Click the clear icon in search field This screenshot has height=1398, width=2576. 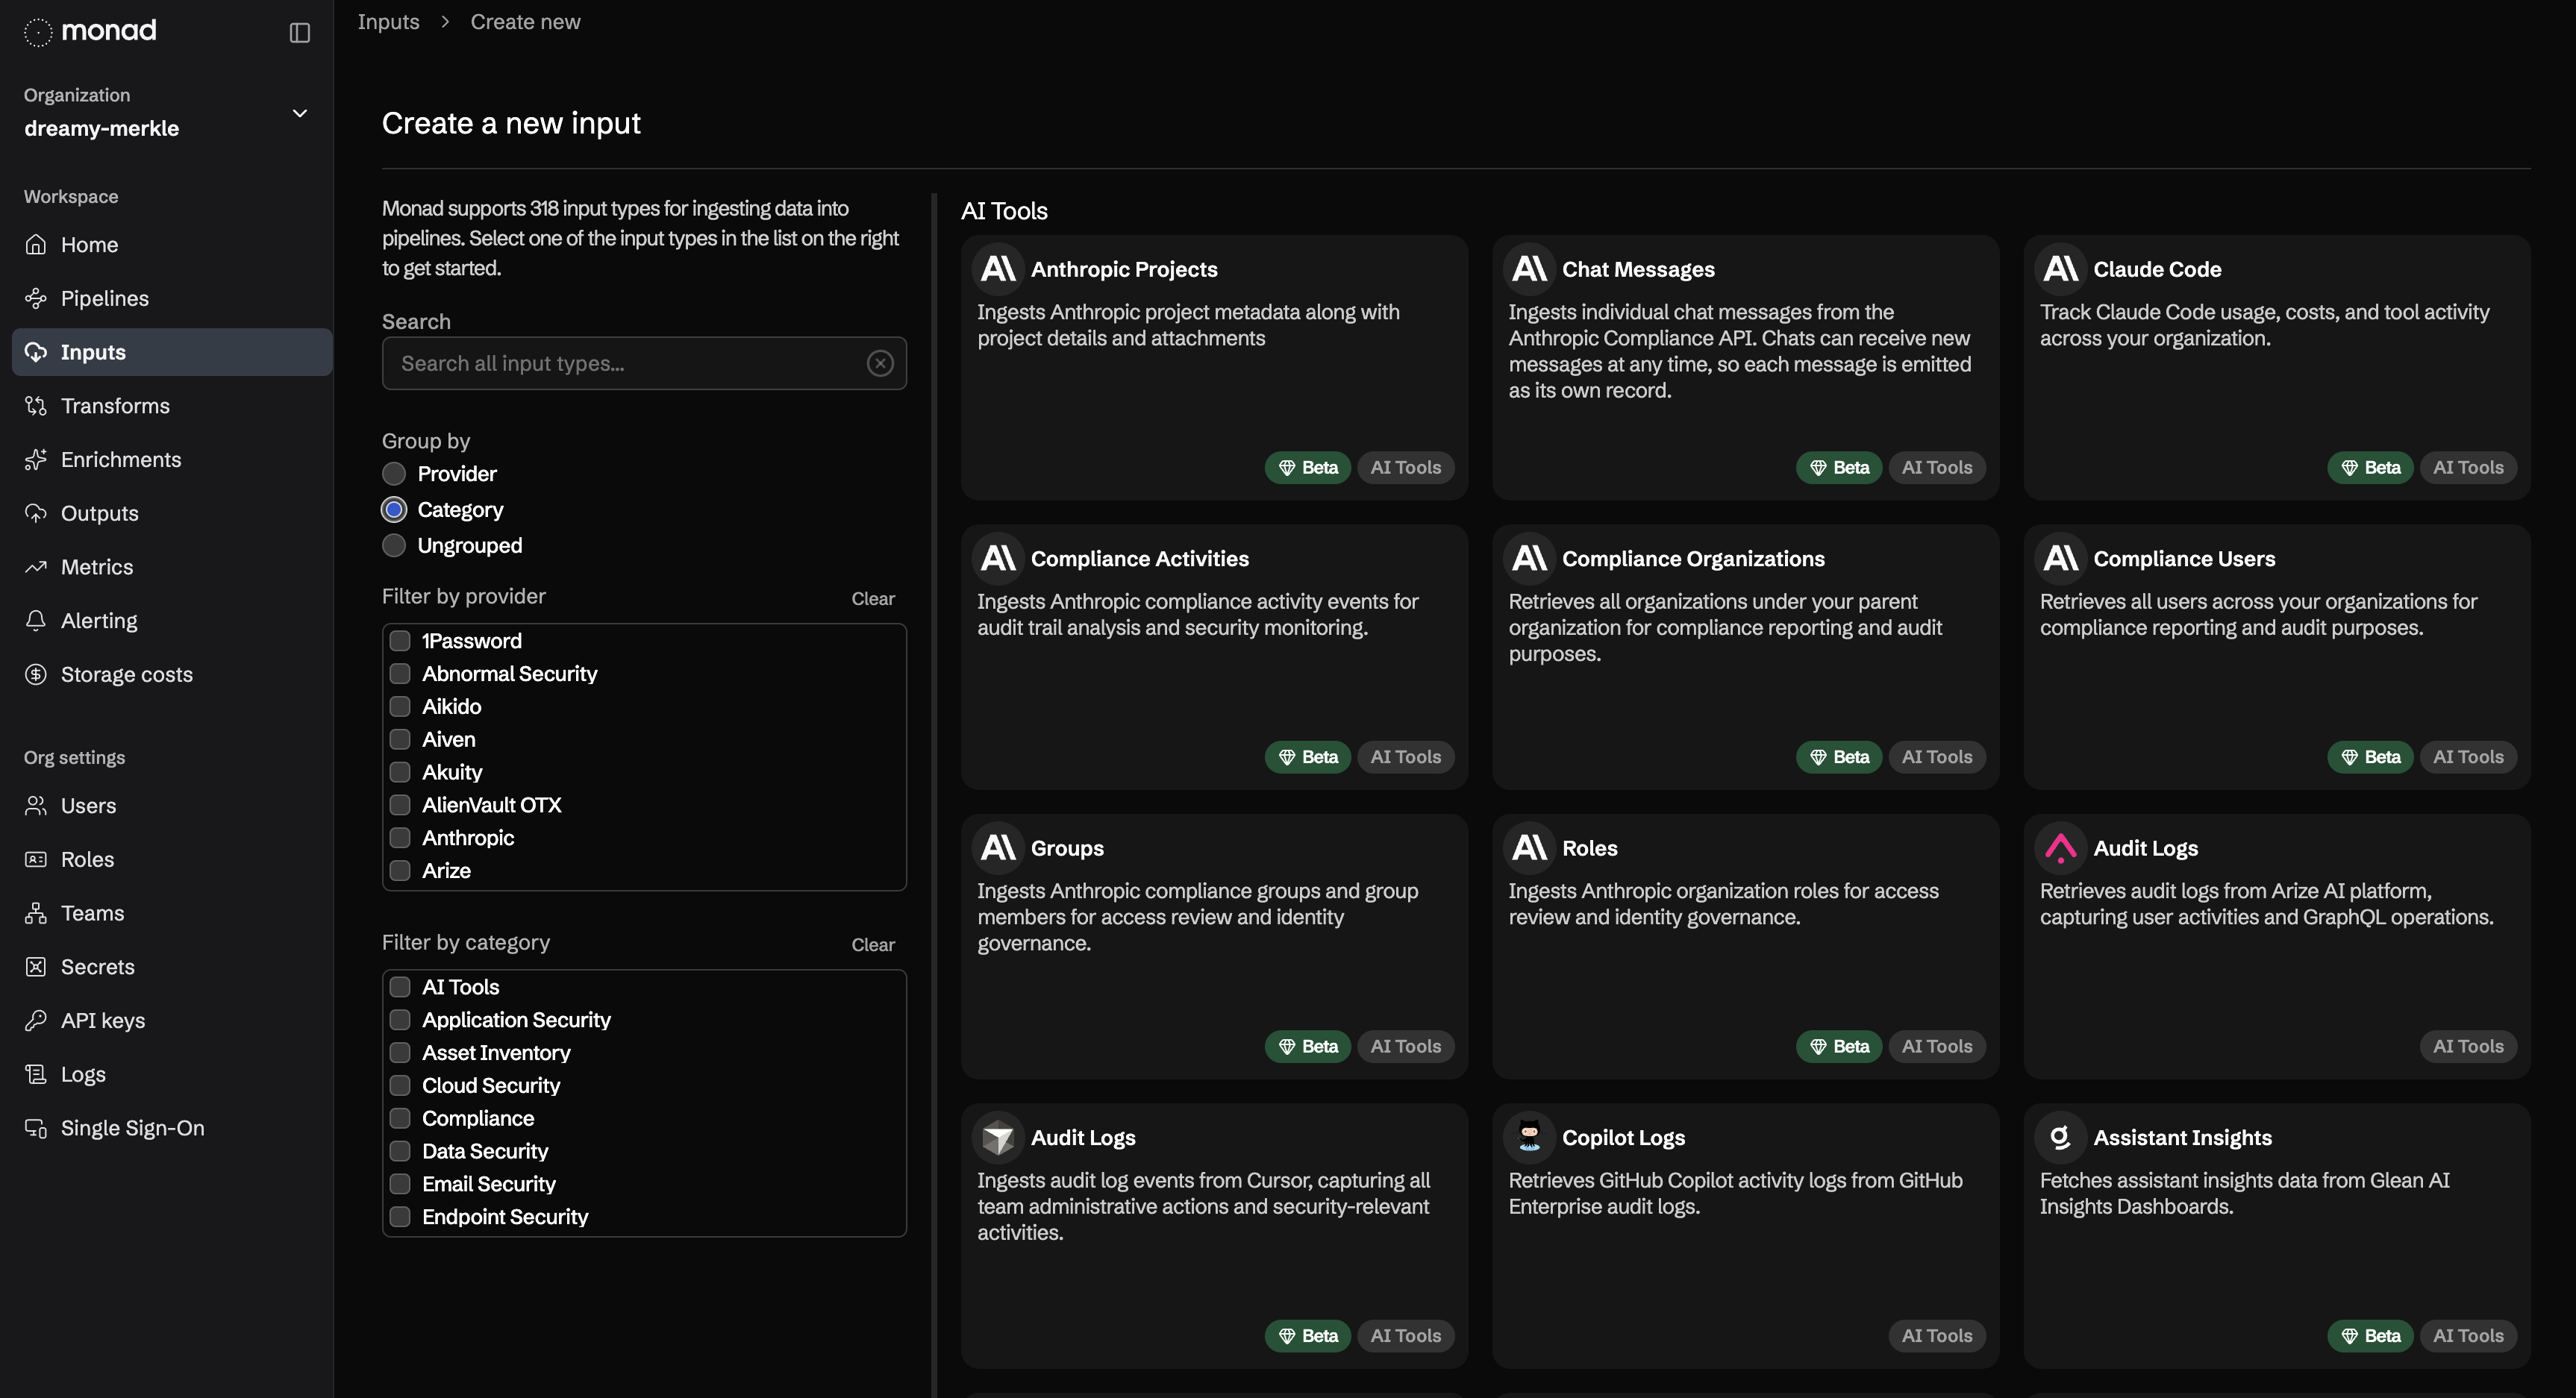point(880,363)
